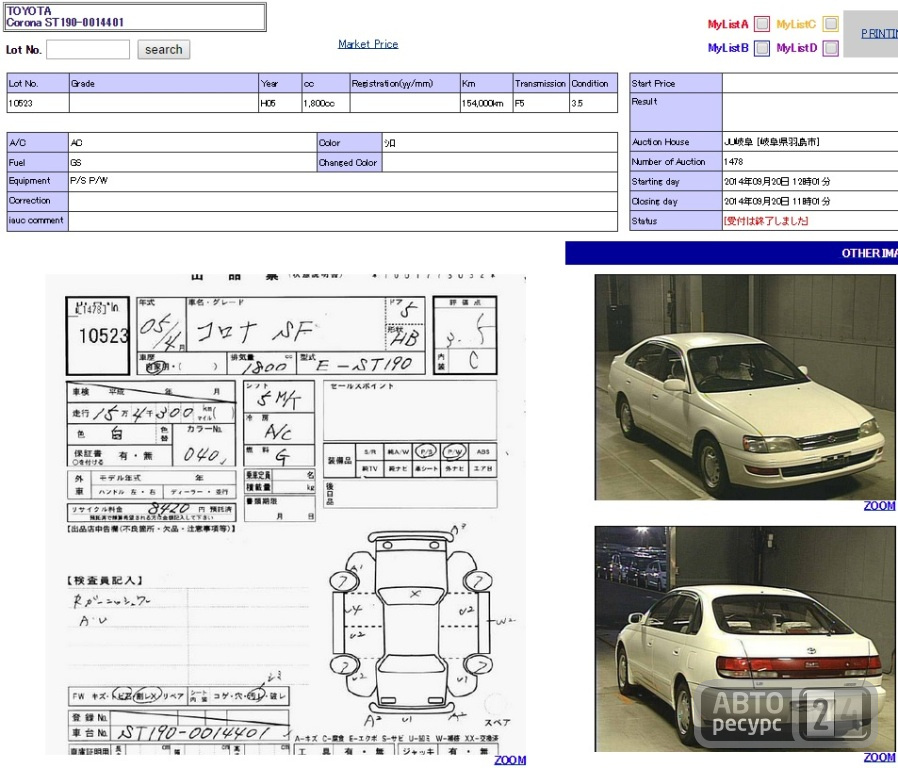The height and width of the screenshot is (768, 898).
Task: Click ZOOM link under auction sheet
Action: pyautogui.click(x=510, y=760)
